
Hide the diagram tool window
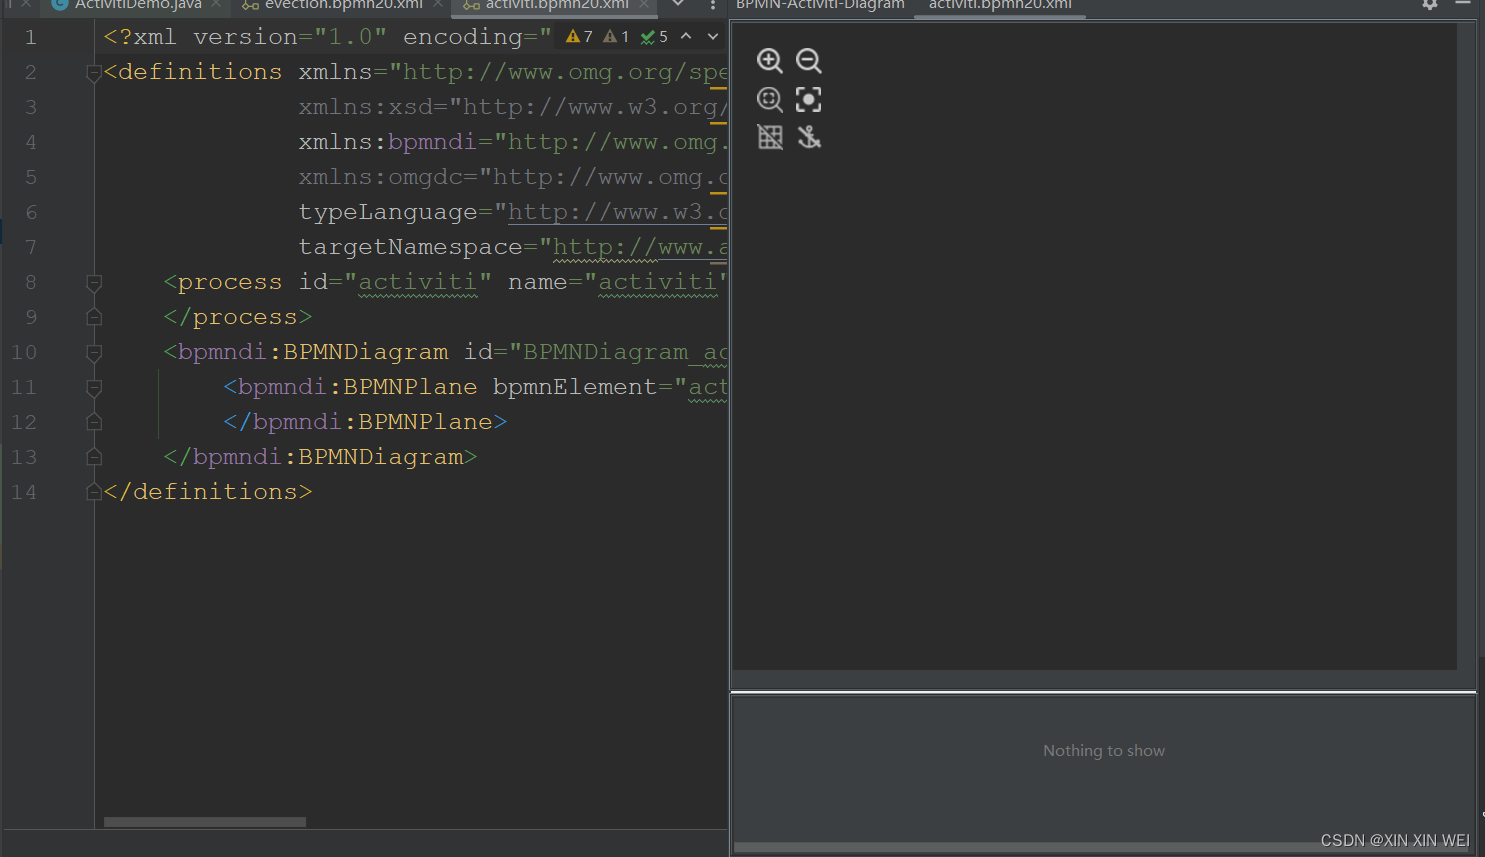(1463, 5)
